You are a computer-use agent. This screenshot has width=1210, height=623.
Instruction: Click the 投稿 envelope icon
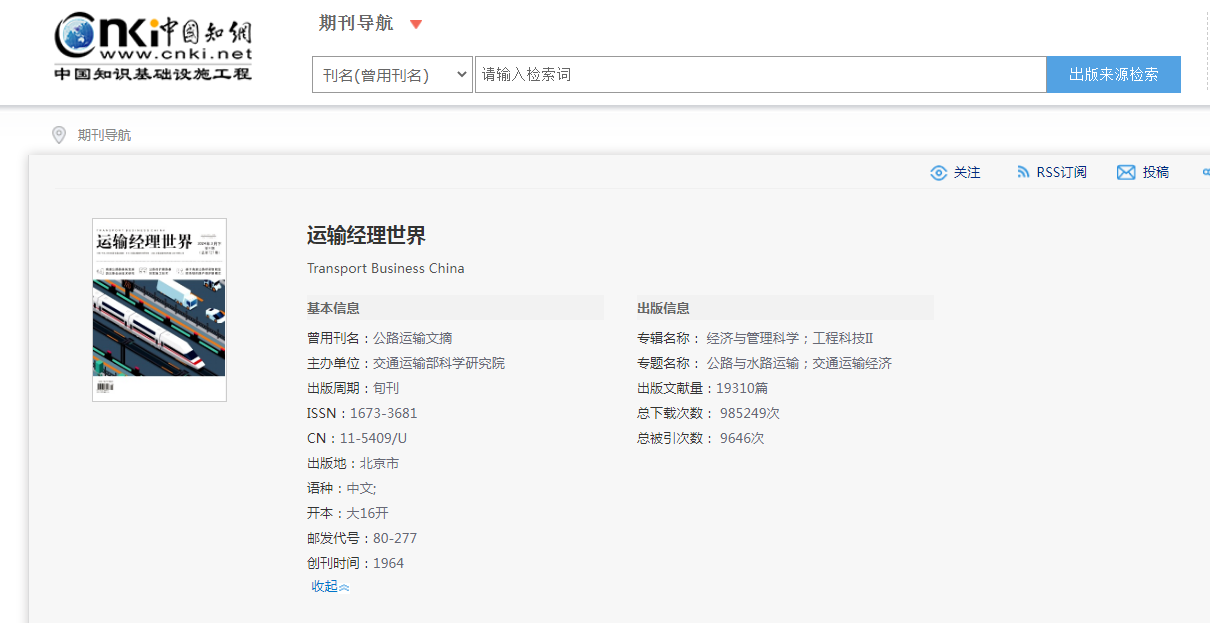(x=1126, y=173)
